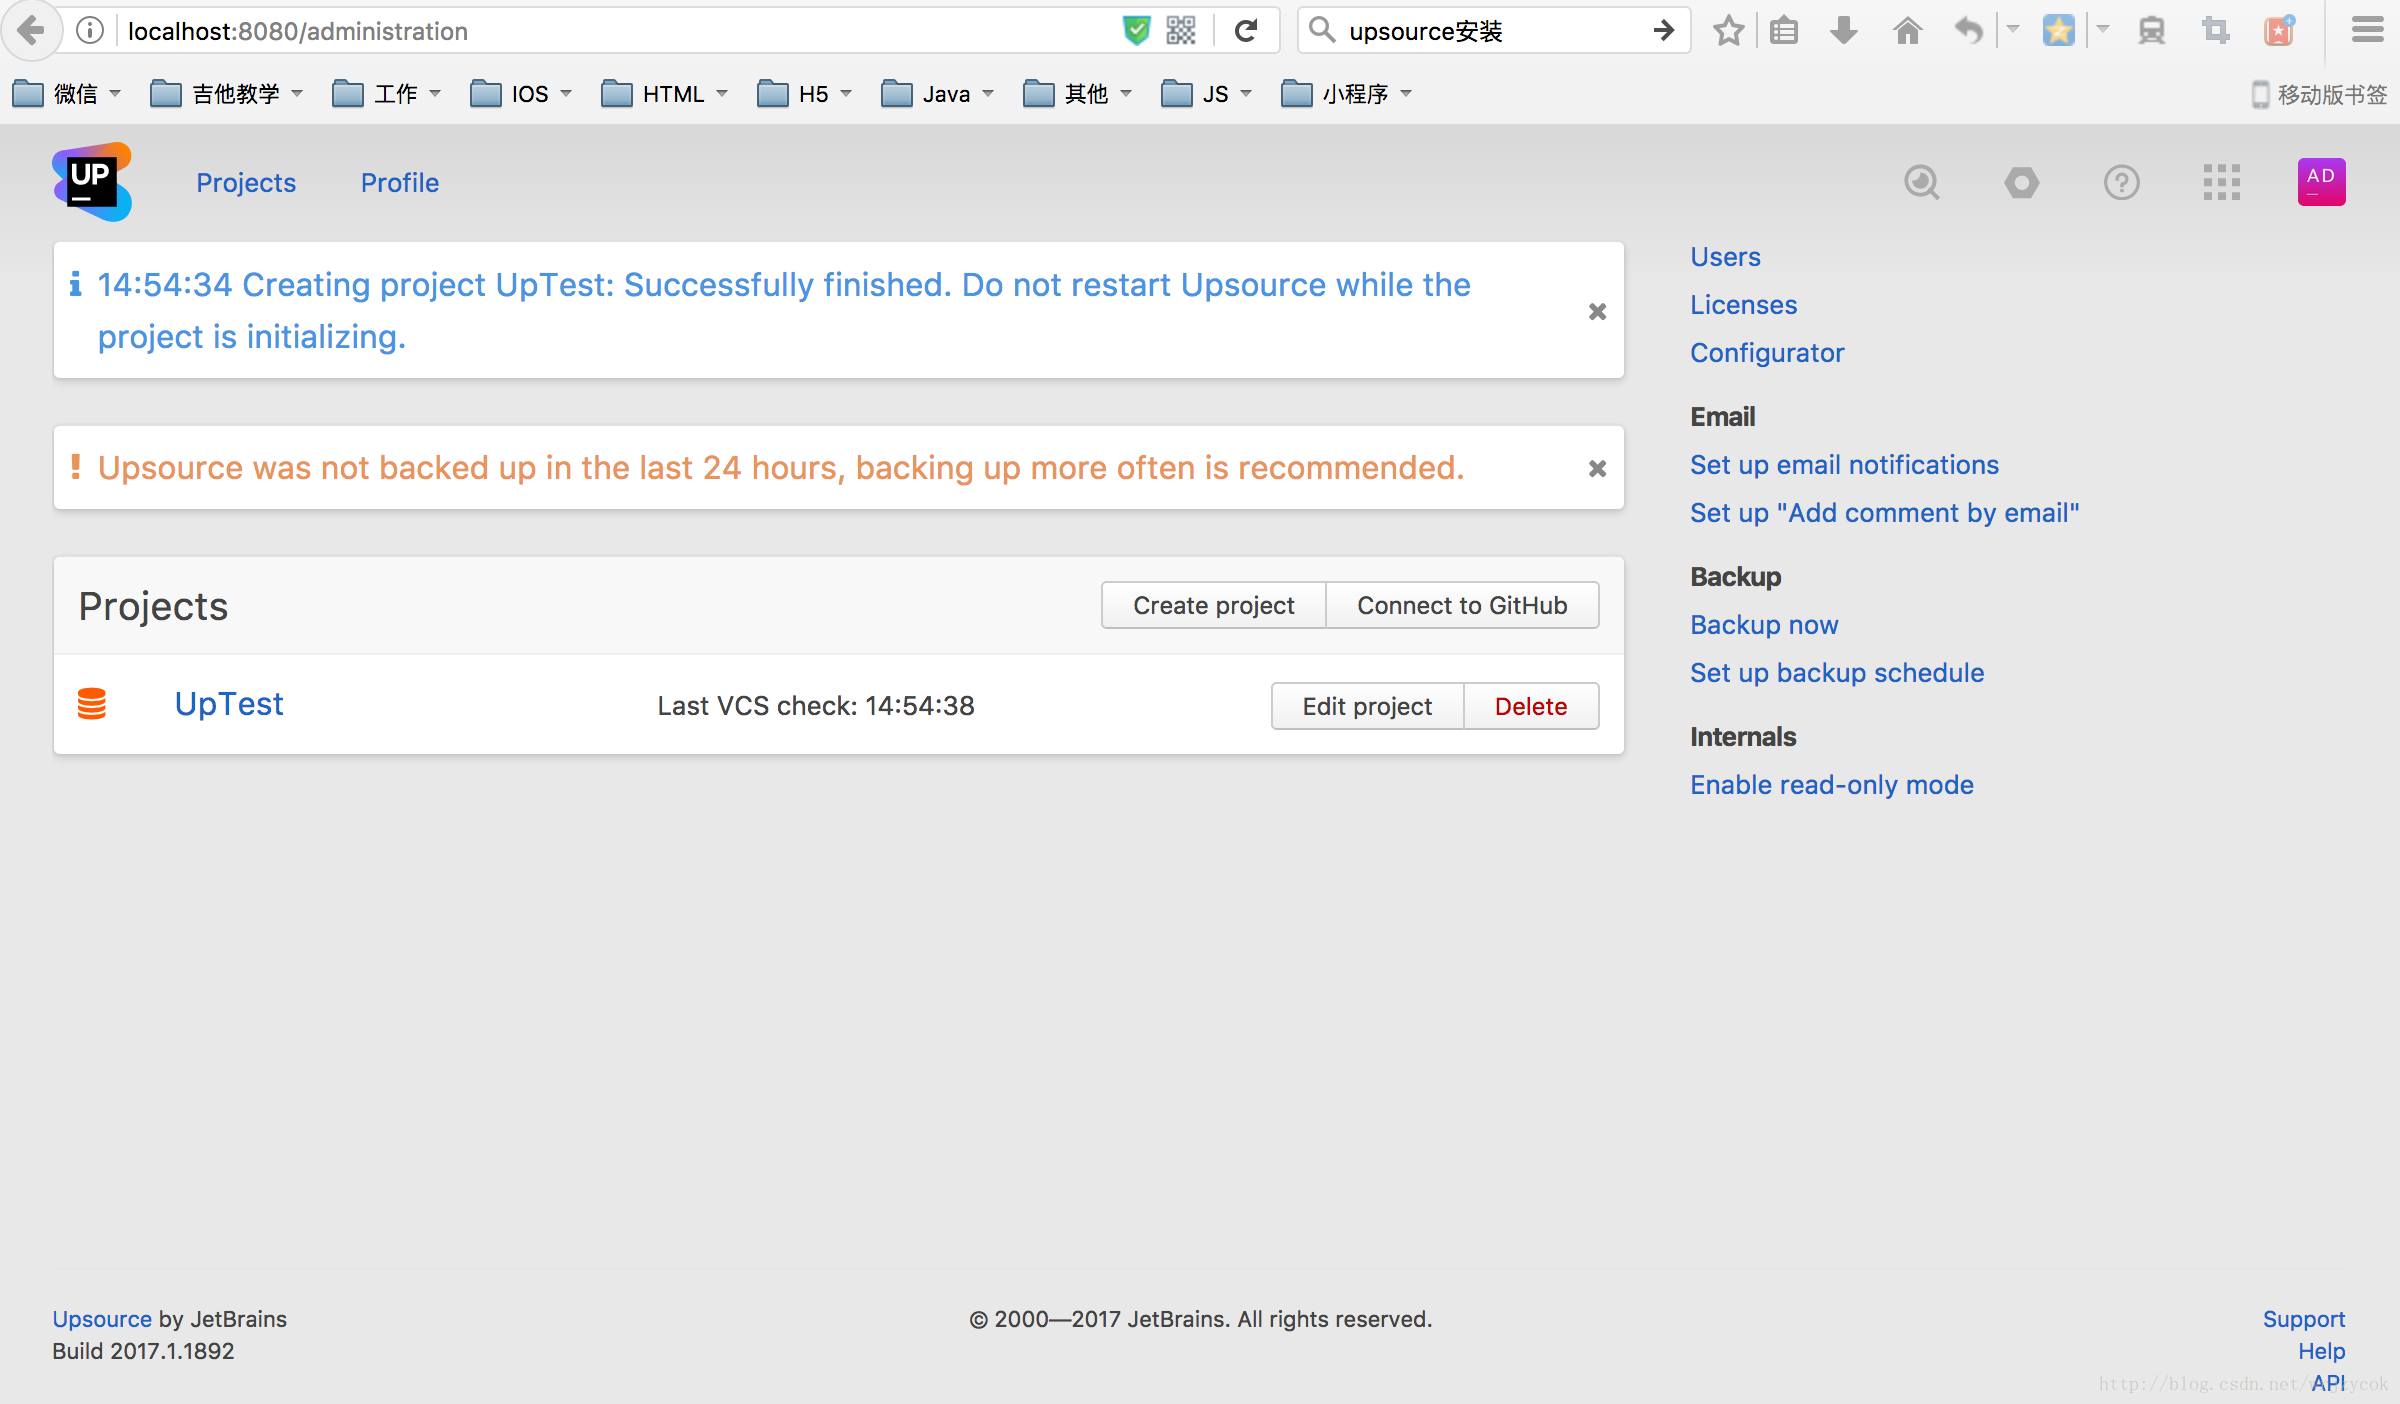Click the Create project button
This screenshot has width=2400, height=1404.
(1213, 605)
